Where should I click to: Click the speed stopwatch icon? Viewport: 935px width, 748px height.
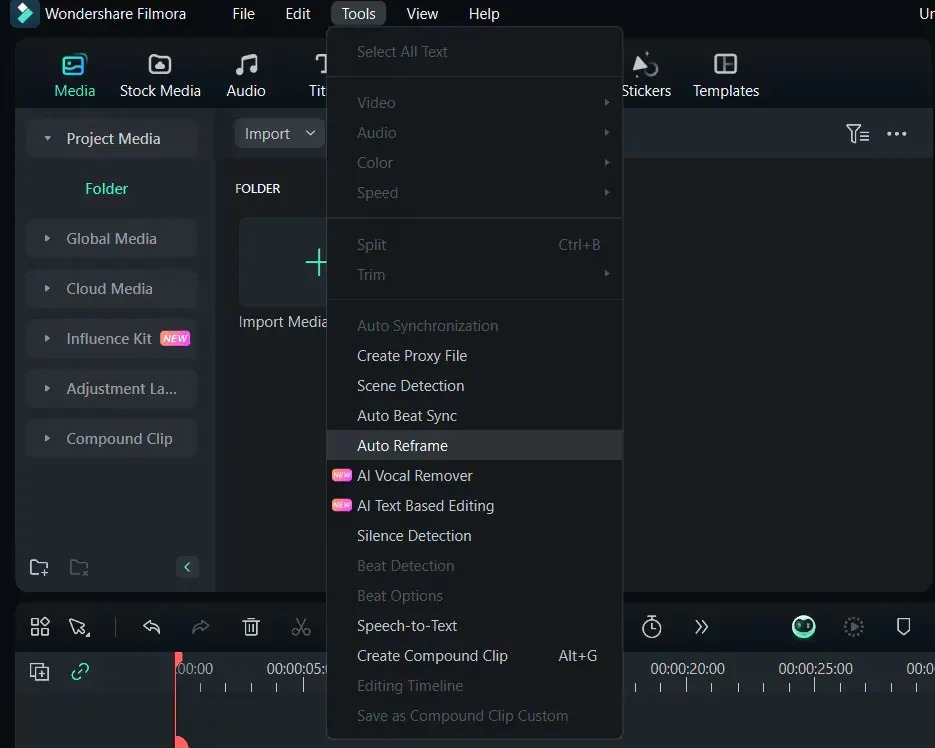pos(651,626)
